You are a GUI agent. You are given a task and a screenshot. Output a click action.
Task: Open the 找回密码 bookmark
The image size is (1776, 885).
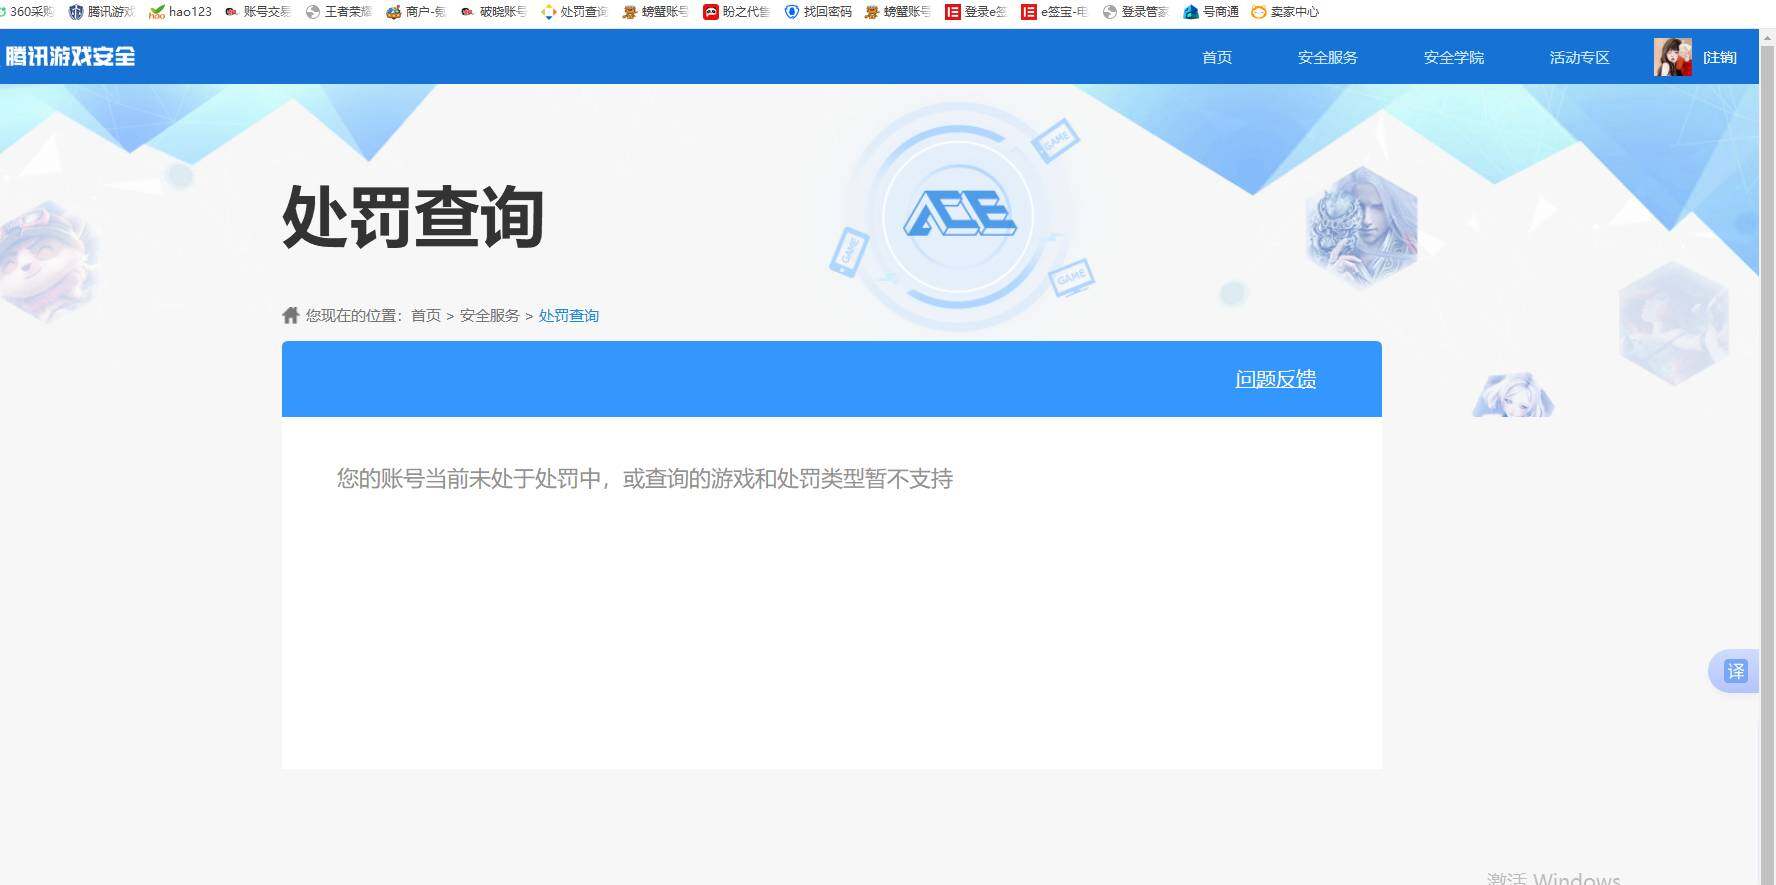[818, 12]
